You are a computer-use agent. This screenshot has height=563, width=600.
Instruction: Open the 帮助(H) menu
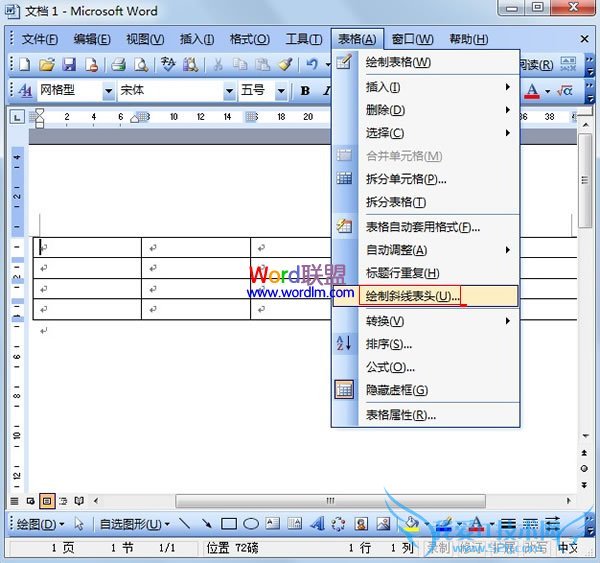click(x=469, y=39)
